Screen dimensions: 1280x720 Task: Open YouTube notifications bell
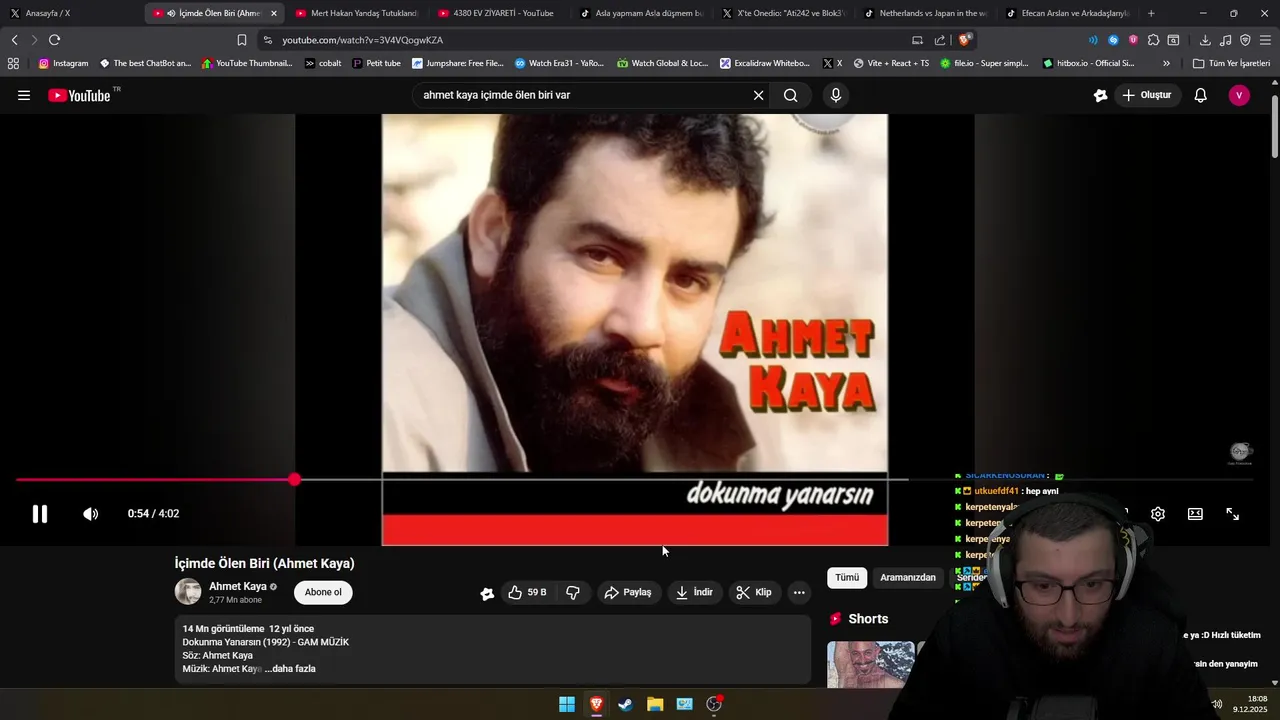click(1201, 96)
